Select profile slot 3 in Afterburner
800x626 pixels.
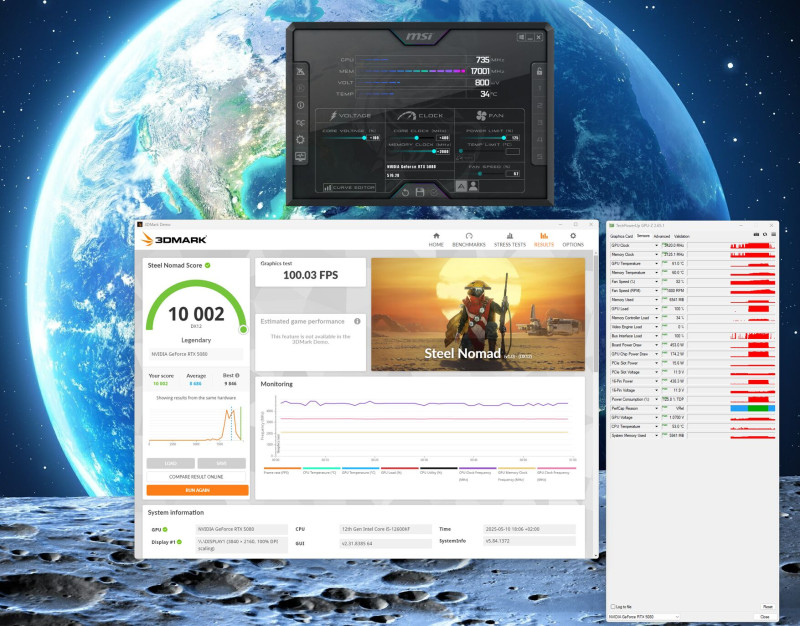pos(539,122)
